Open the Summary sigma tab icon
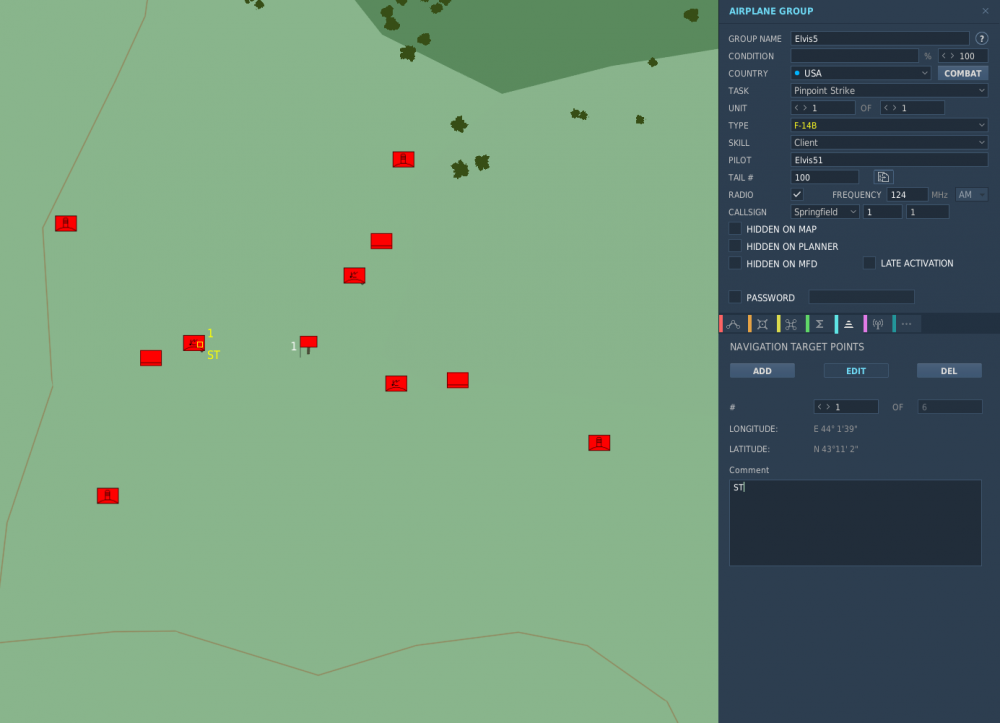This screenshot has height=723, width=1000. [820, 324]
